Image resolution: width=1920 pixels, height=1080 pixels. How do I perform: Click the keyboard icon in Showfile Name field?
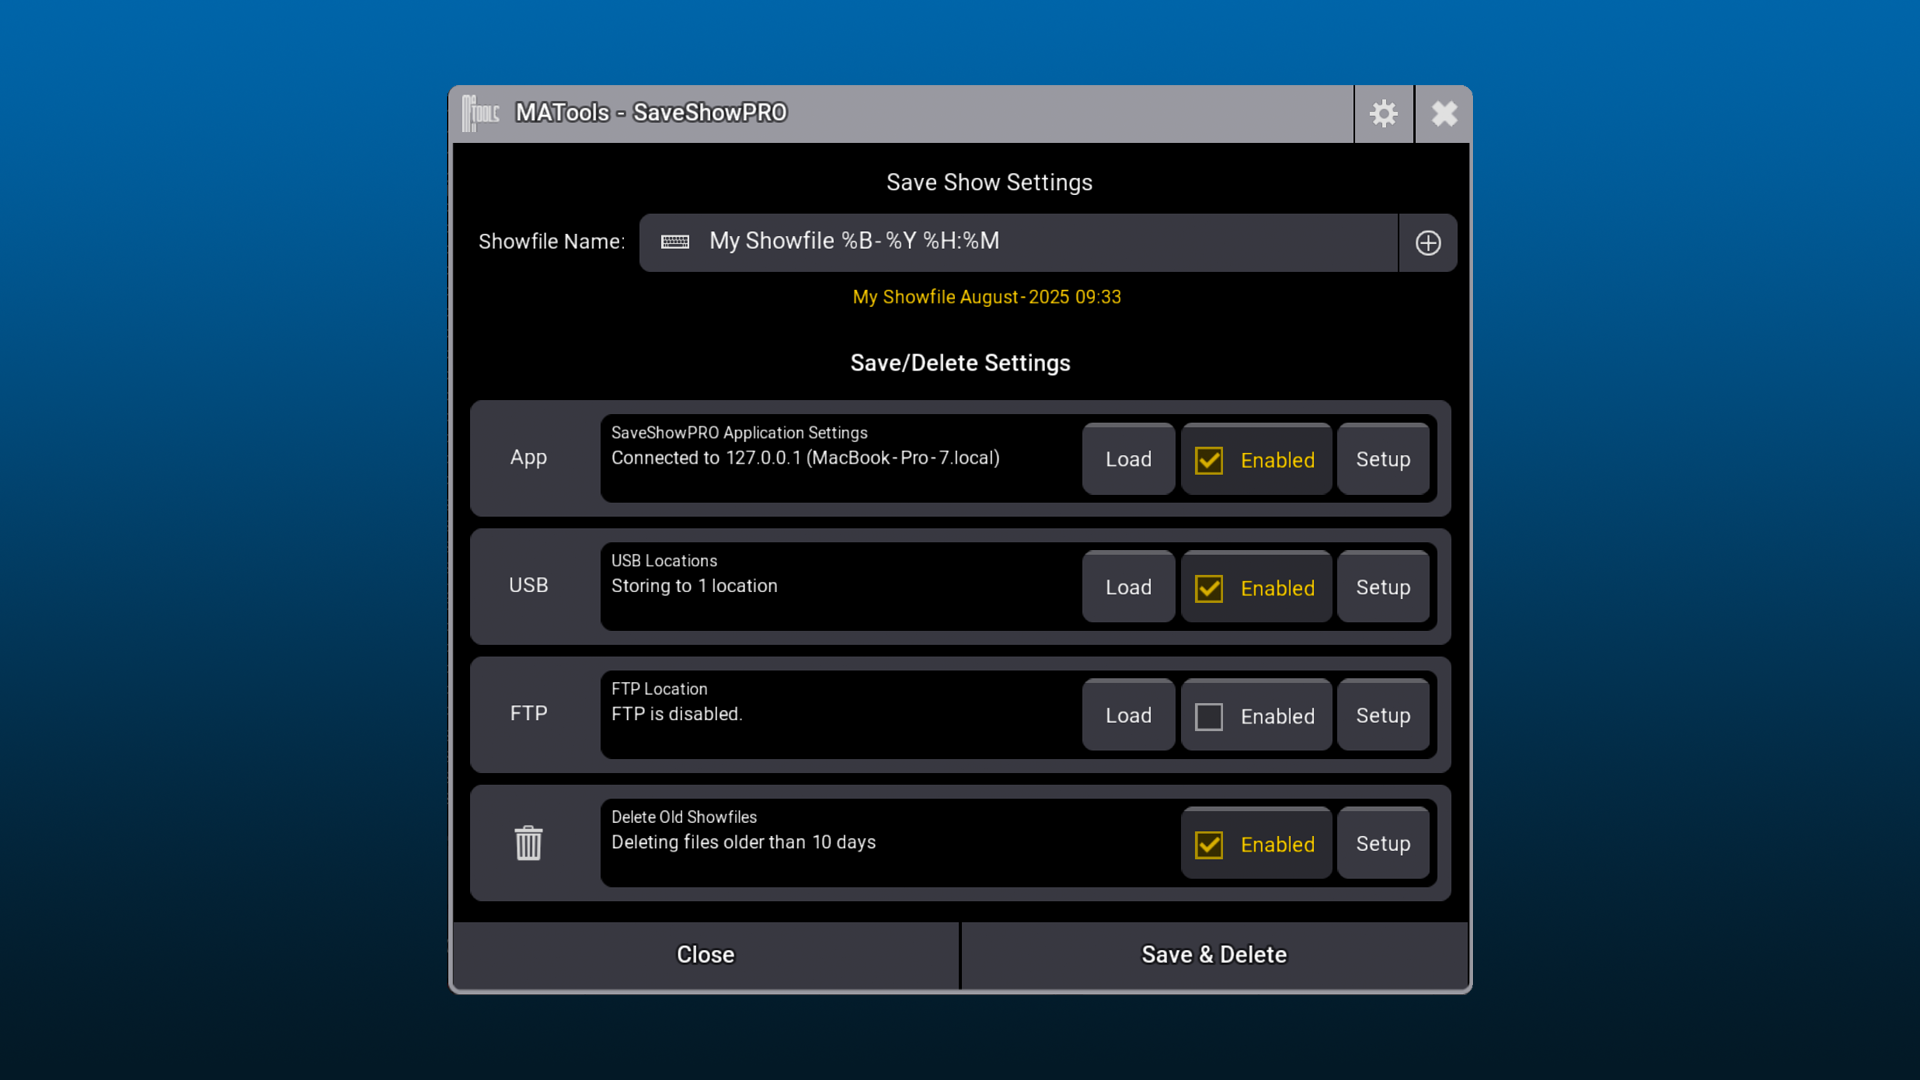coord(675,242)
